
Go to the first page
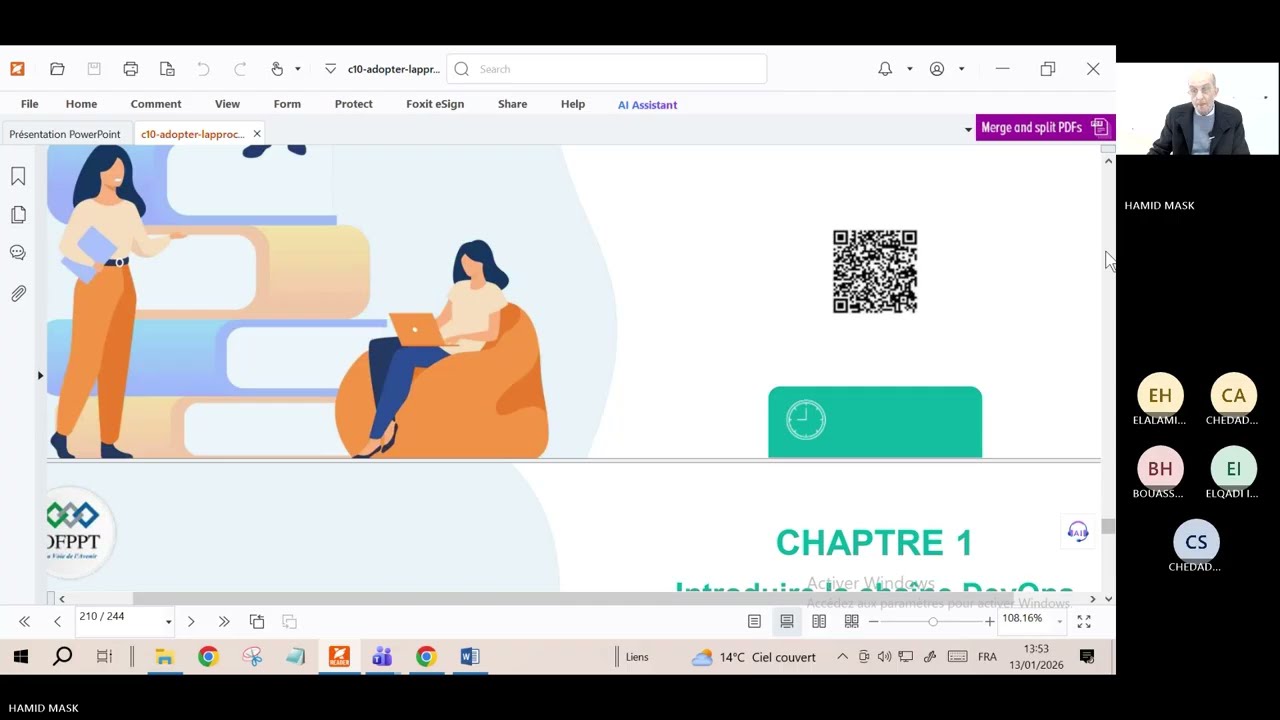(25, 621)
